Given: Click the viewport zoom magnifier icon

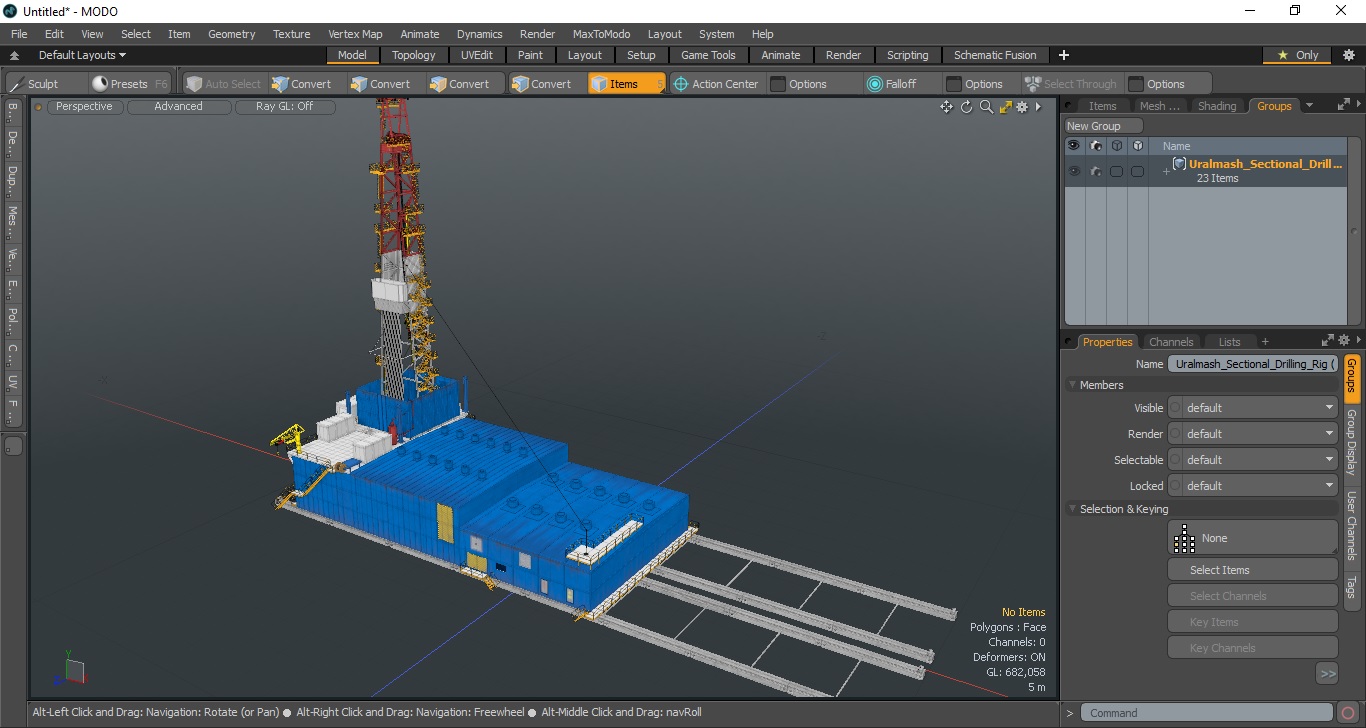Looking at the screenshot, I should click(x=986, y=107).
